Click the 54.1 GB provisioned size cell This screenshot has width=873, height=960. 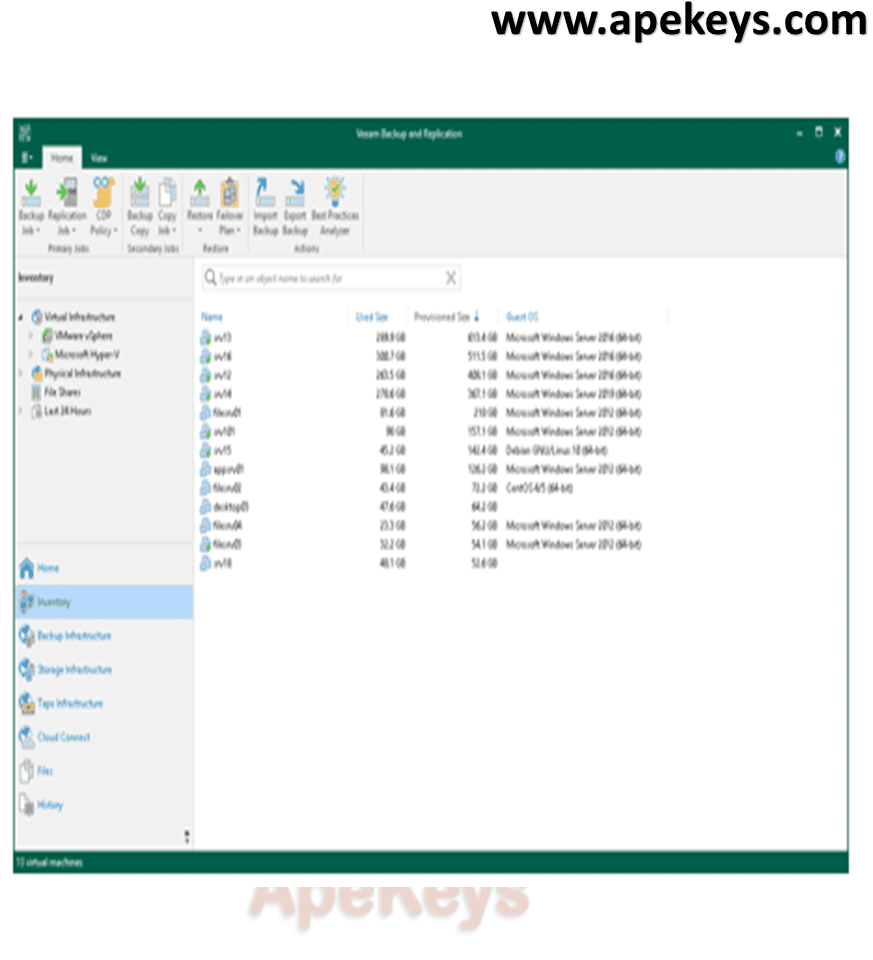484,544
